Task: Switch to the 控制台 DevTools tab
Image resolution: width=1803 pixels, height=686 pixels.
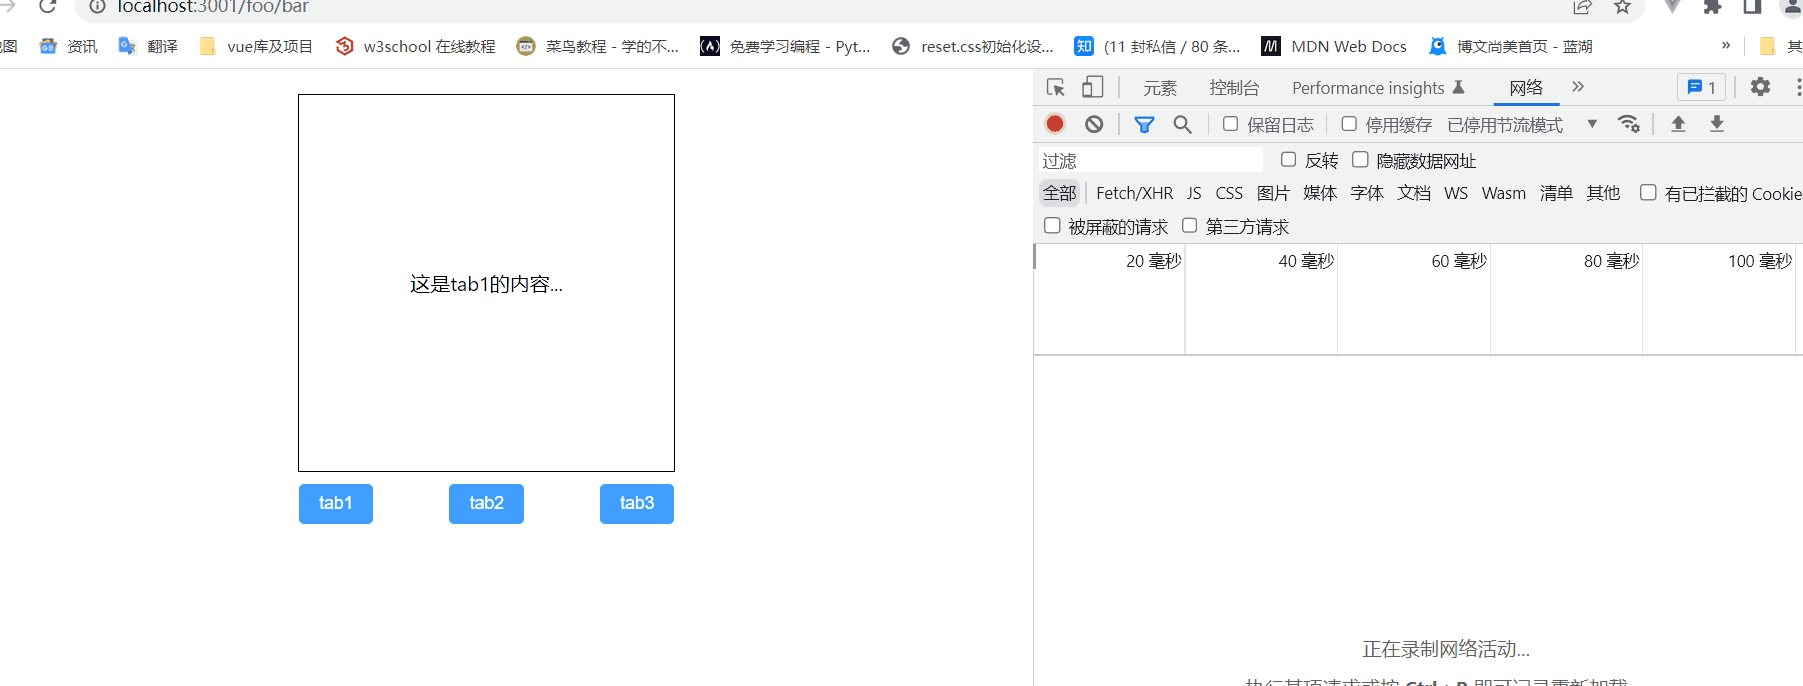Action: (x=1234, y=88)
